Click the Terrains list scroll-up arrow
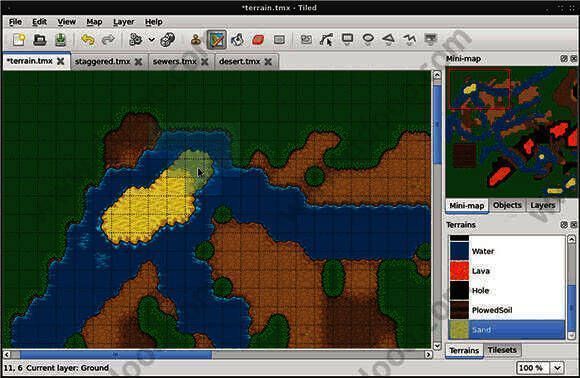Screen dimensions: 580x378 tap(571, 239)
